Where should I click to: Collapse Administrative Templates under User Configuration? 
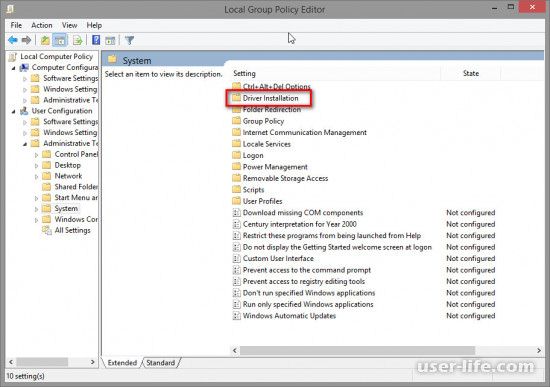pyautogui.click(x=25, y=144)
